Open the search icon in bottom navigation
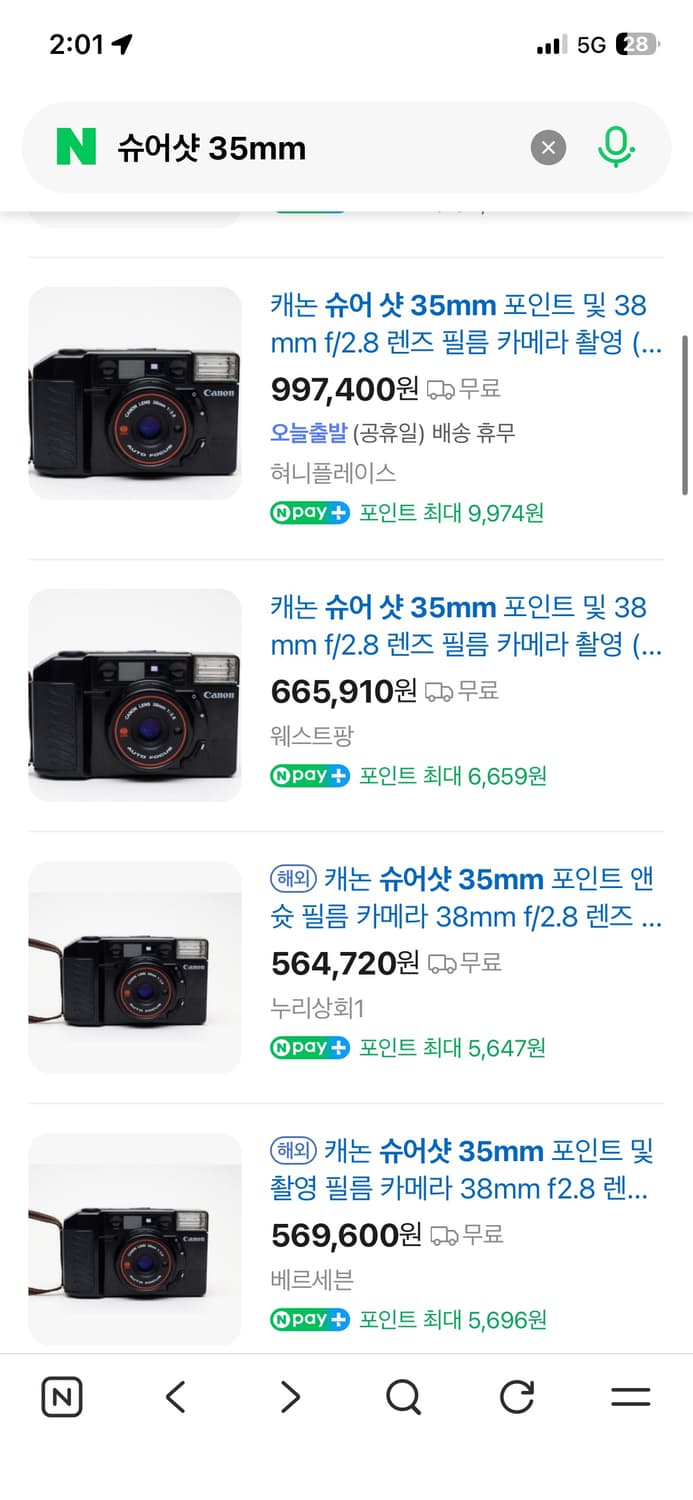The image size is (693, 1500). pyautogui.click(x=402, y=1396)
